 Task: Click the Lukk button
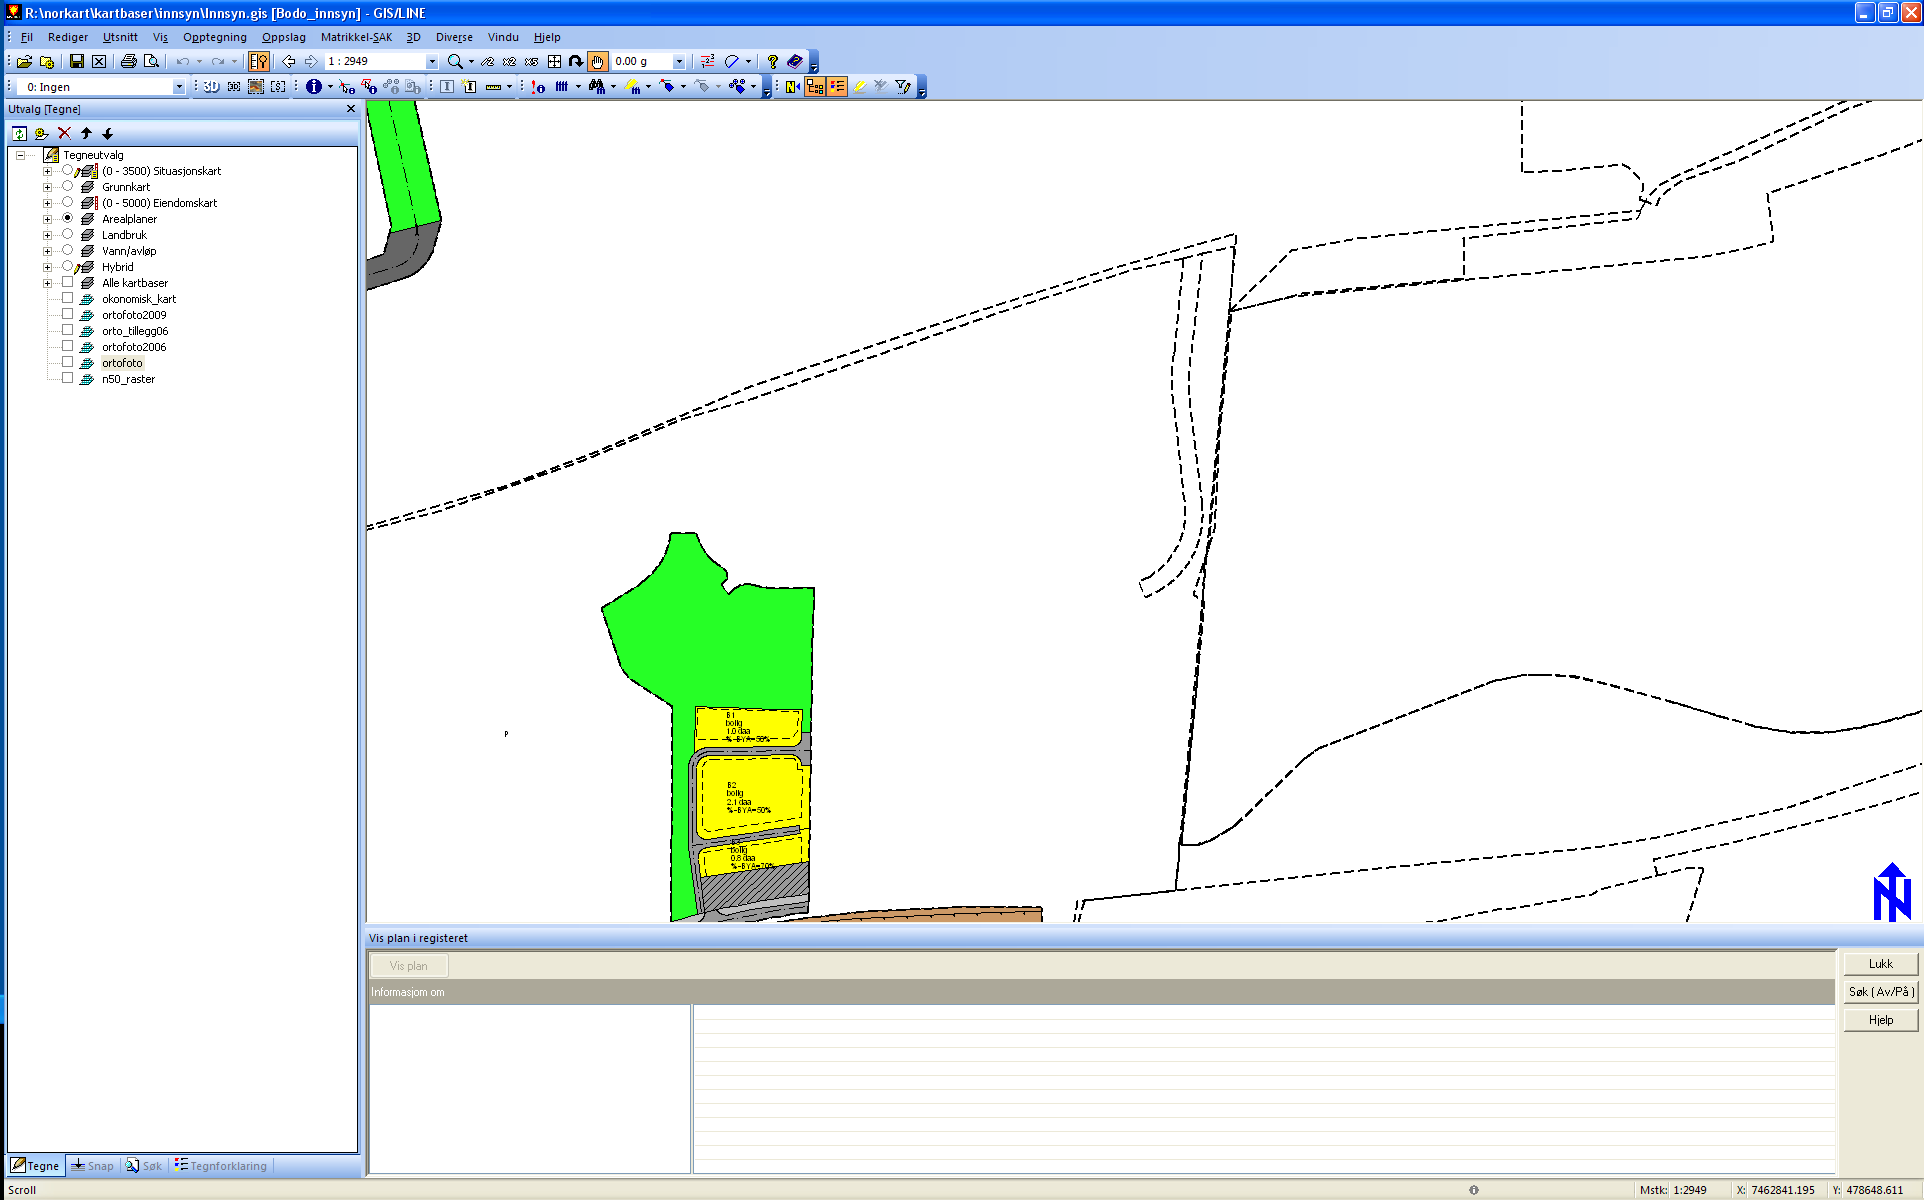(x=1880, y=964)
